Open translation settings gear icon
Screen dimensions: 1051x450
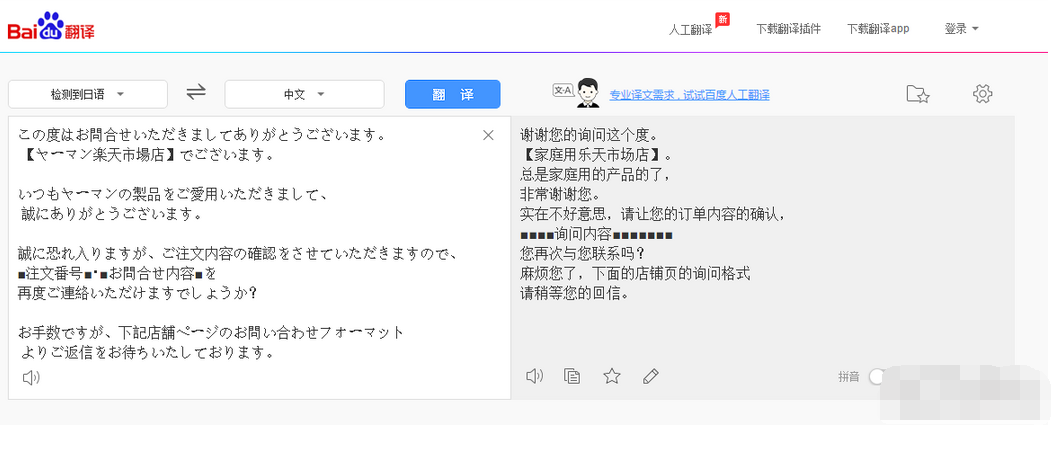click(x=982, y=94)
